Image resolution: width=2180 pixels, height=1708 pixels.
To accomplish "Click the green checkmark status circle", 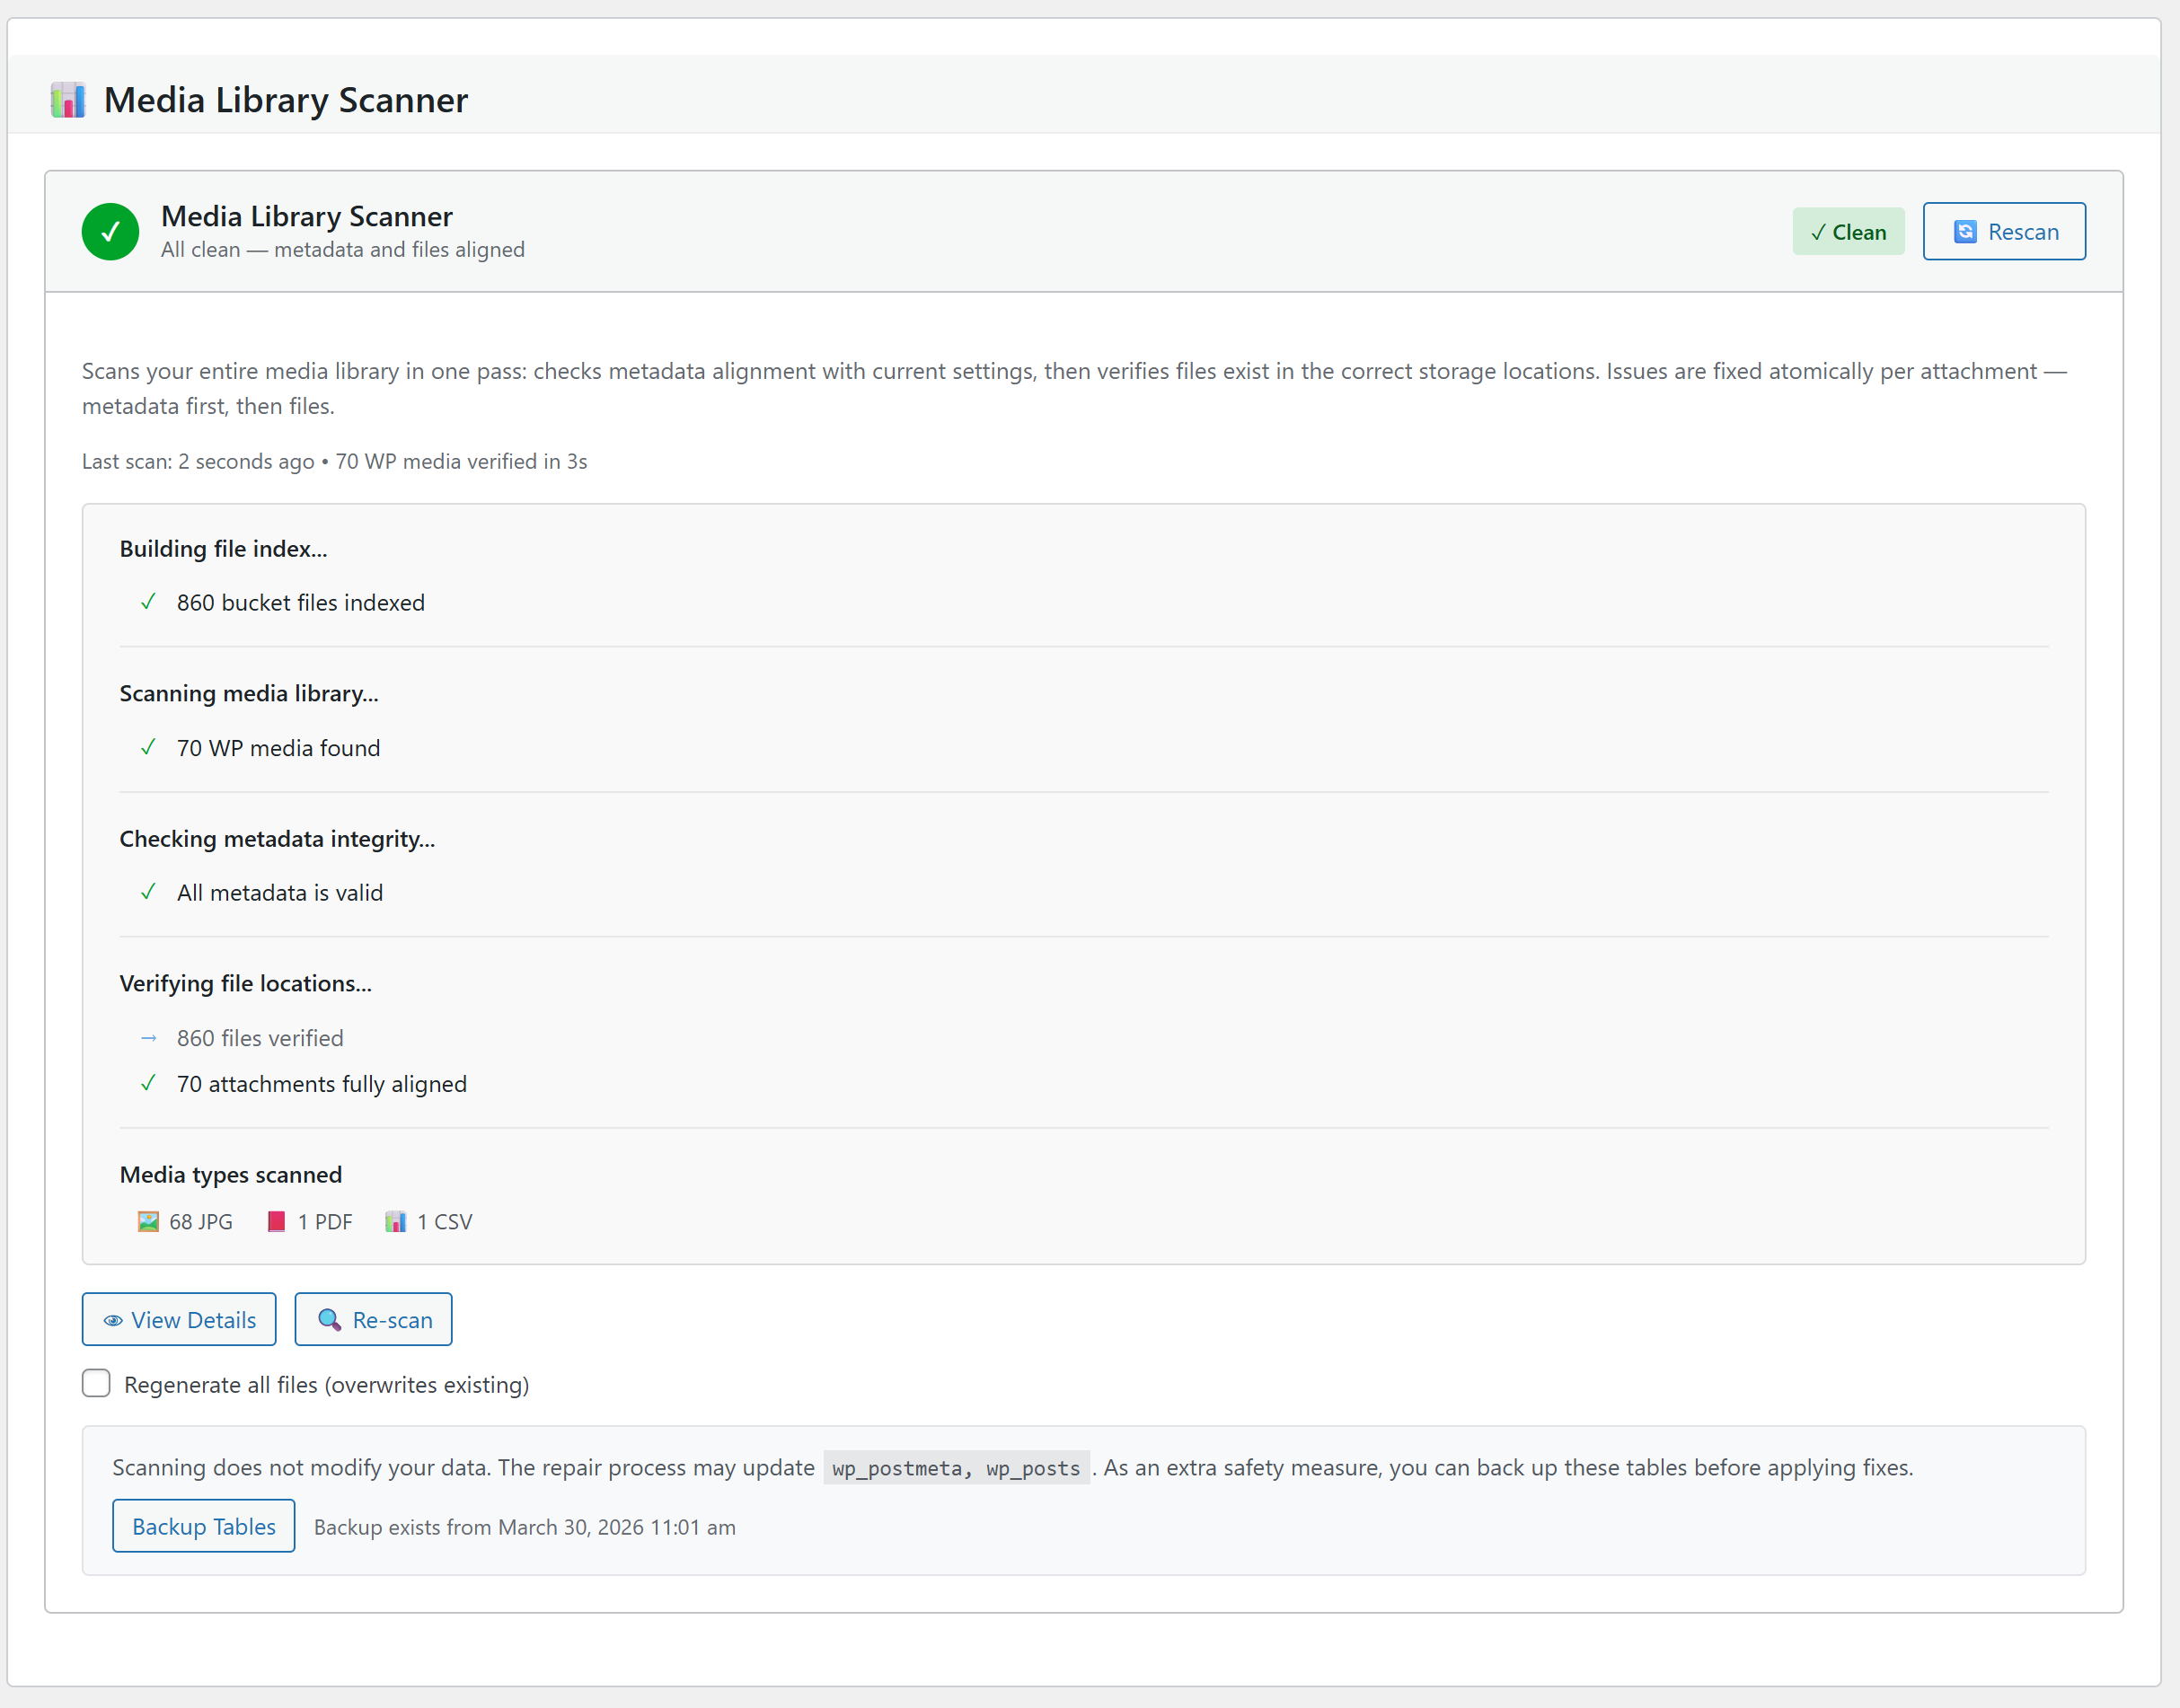I will point(110,232).
